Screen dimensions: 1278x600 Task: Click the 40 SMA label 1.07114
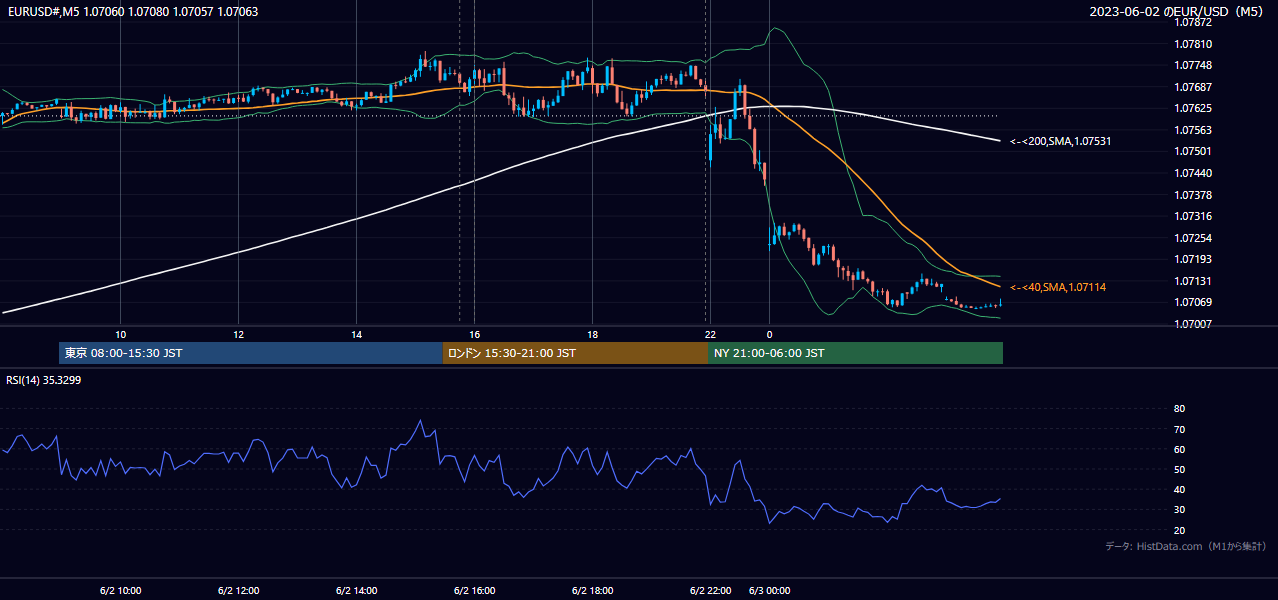click(1058, 287)
